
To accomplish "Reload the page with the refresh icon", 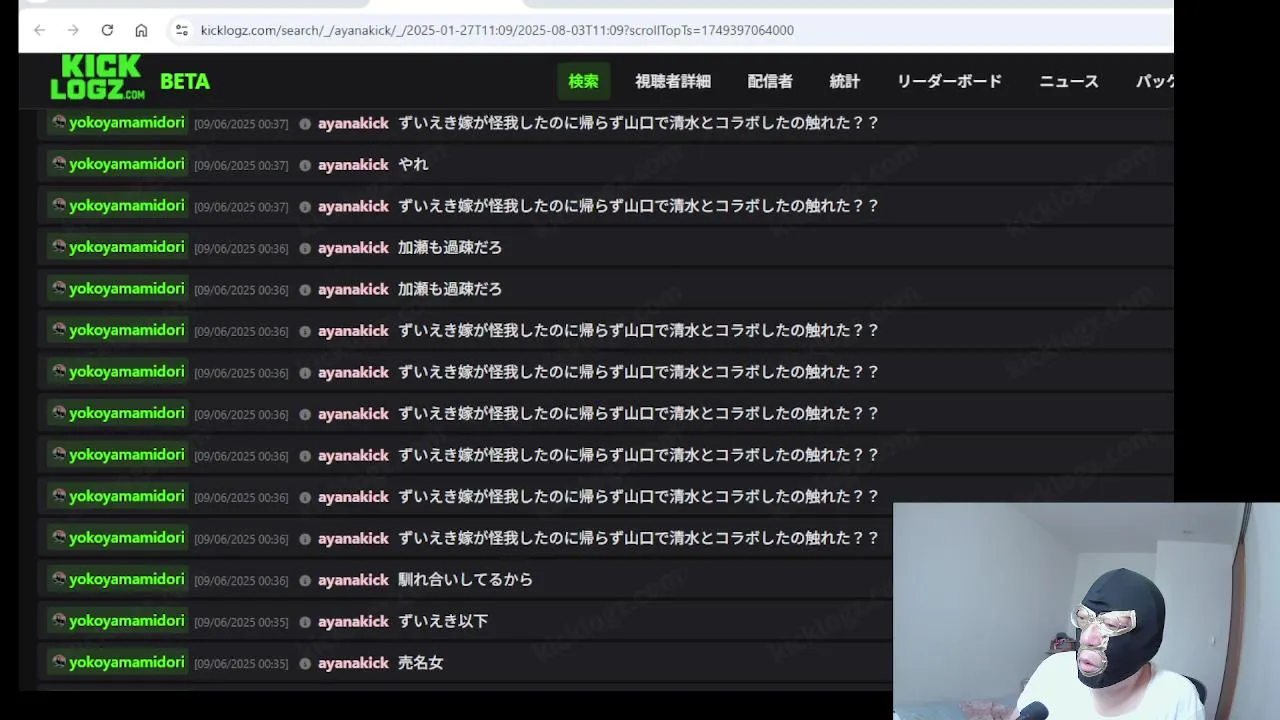I will click(107, 30).
